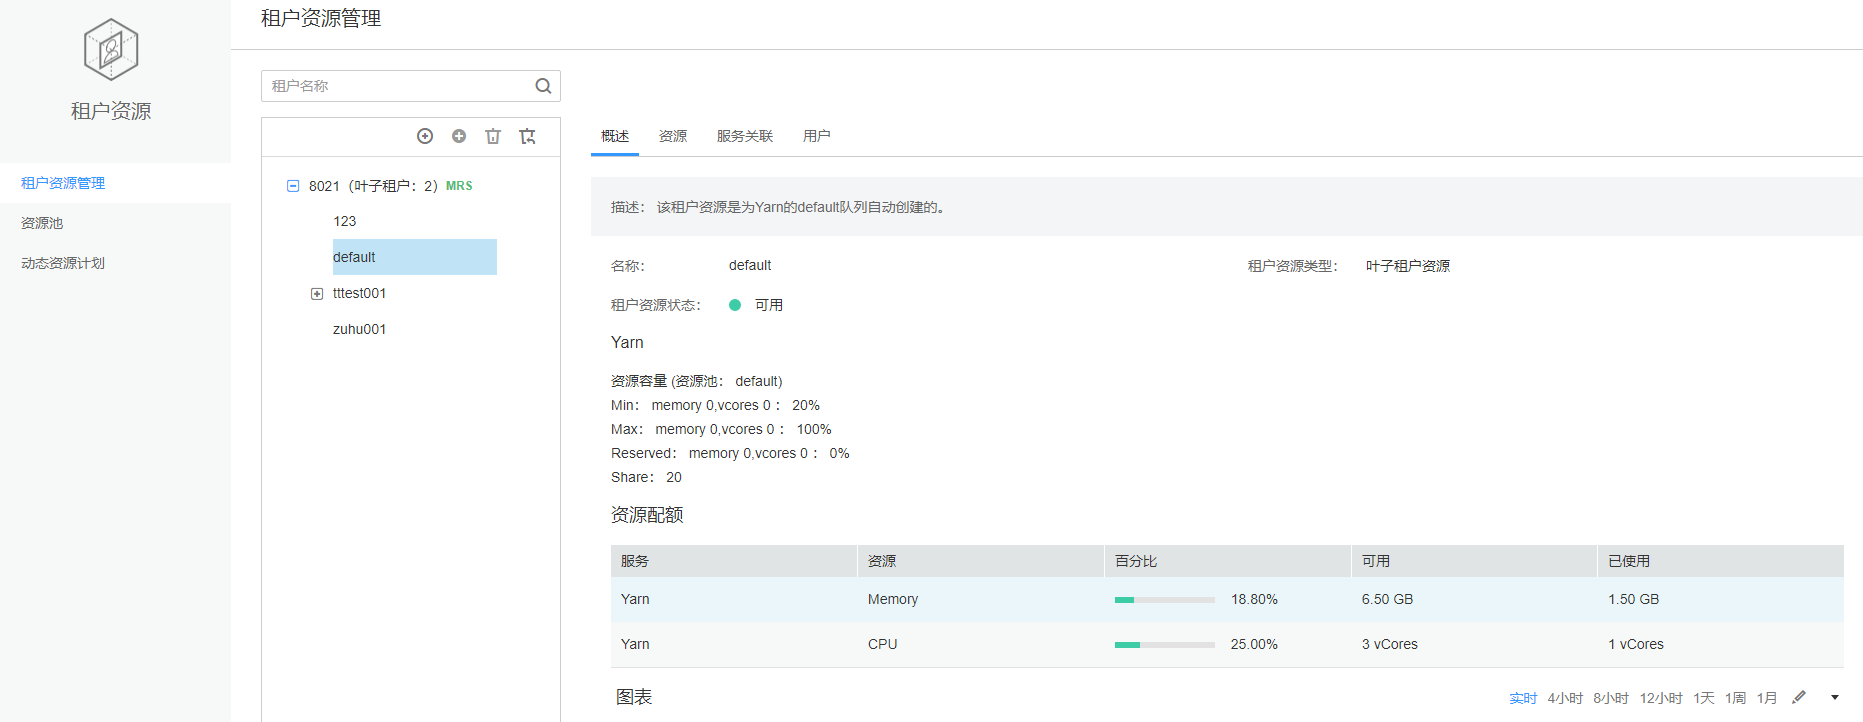1863x722 pixels.
Task: Collapse the 8021 tenant tree node
Action: click(293, 186)
